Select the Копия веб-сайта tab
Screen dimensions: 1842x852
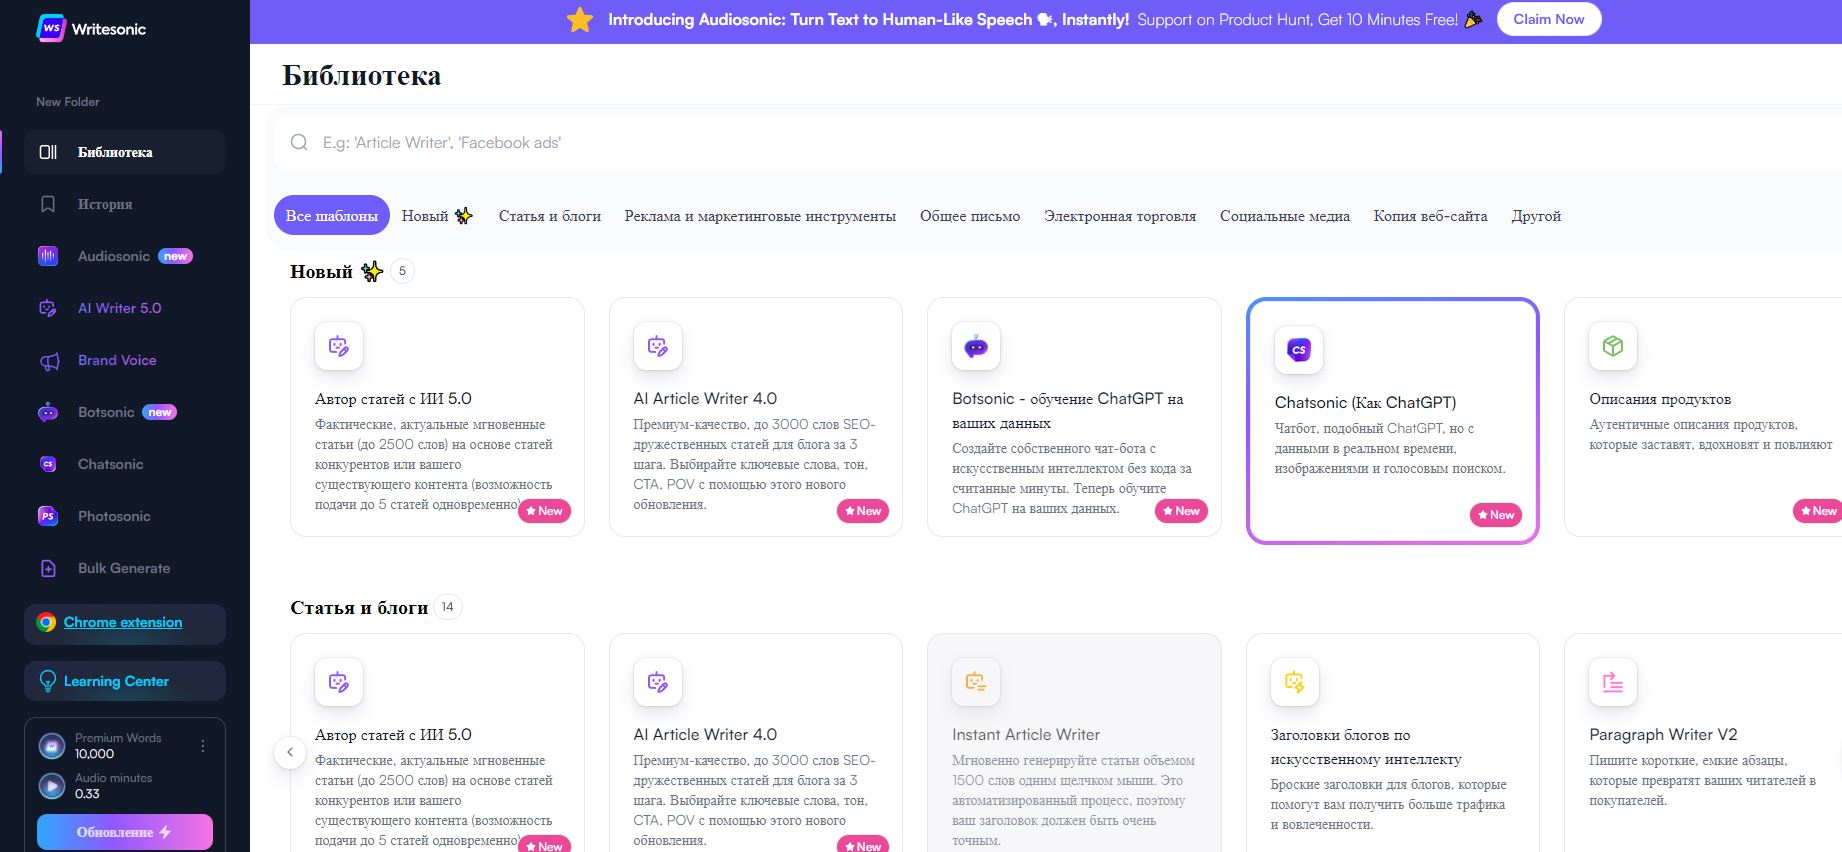1430,216
